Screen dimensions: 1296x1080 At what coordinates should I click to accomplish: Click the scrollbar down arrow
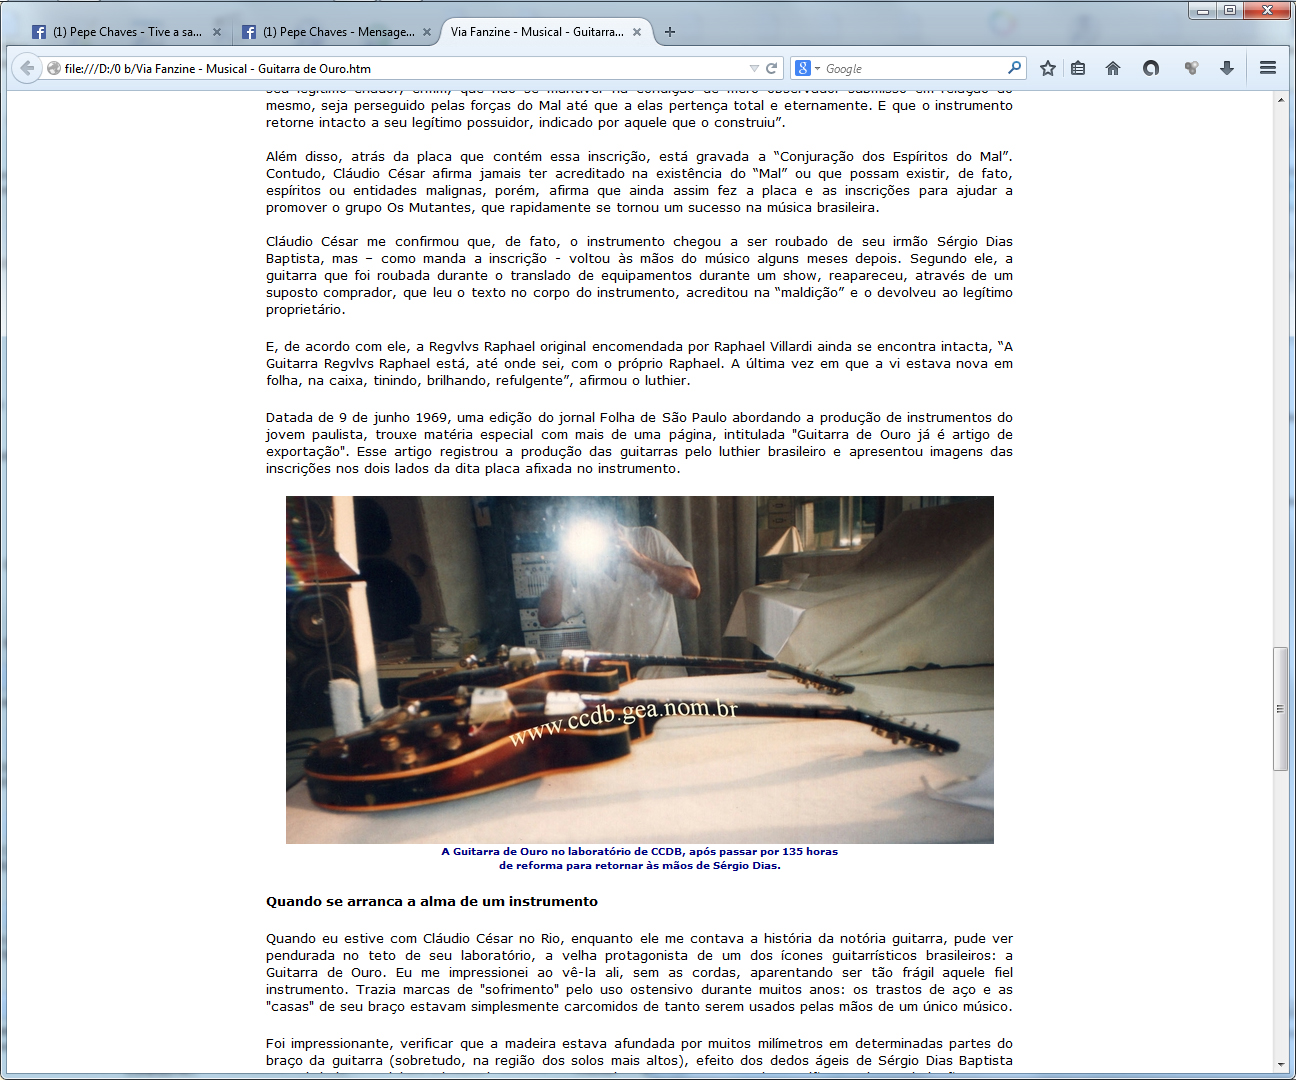point(1281,1065)
